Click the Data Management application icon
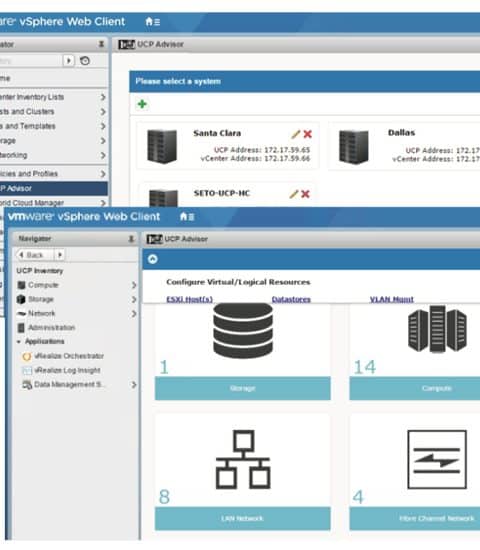Screen dimensions: 480x550 27,385
